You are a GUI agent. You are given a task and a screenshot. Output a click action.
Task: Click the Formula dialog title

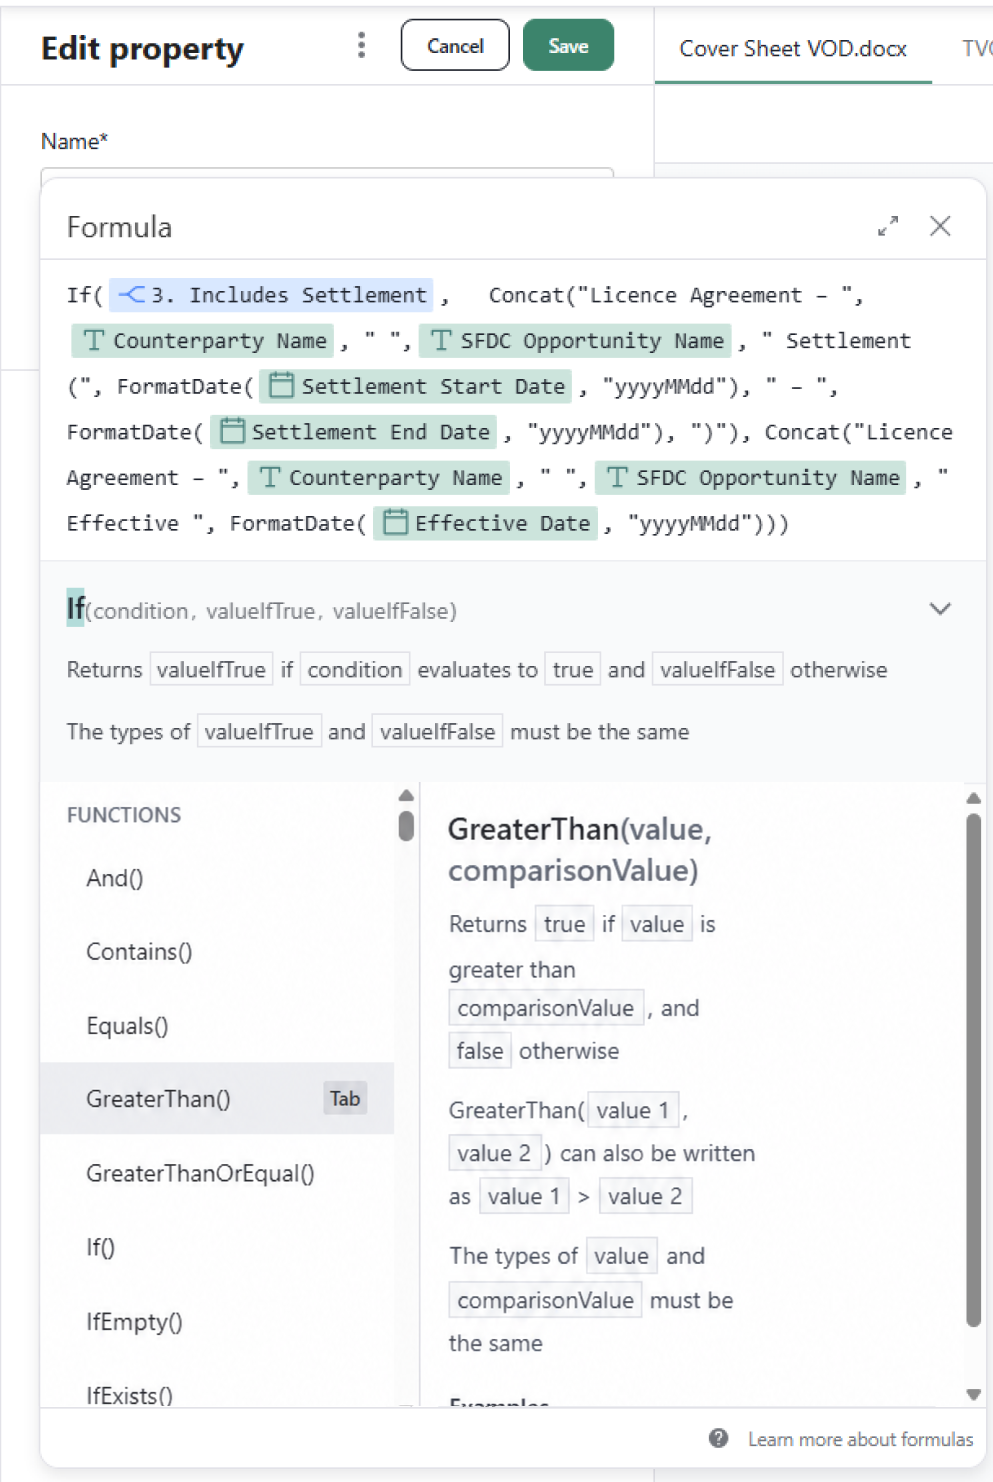[119, 227]
